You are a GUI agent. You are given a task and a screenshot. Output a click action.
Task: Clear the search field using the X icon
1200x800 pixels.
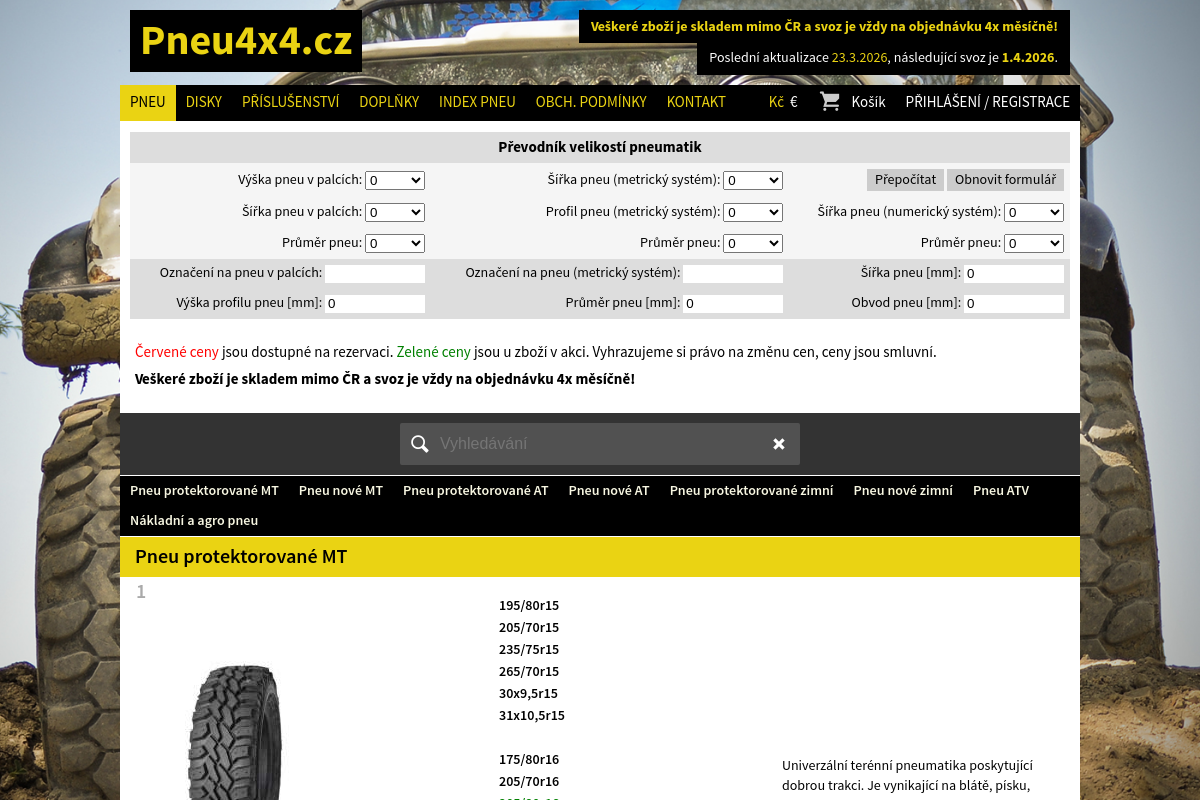tap(779, 443)
